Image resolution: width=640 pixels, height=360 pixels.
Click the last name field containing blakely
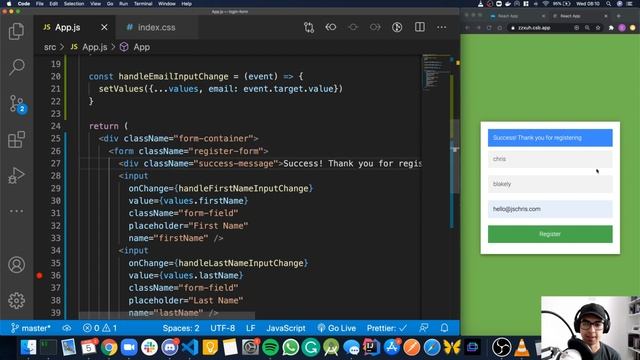(550, 184)
